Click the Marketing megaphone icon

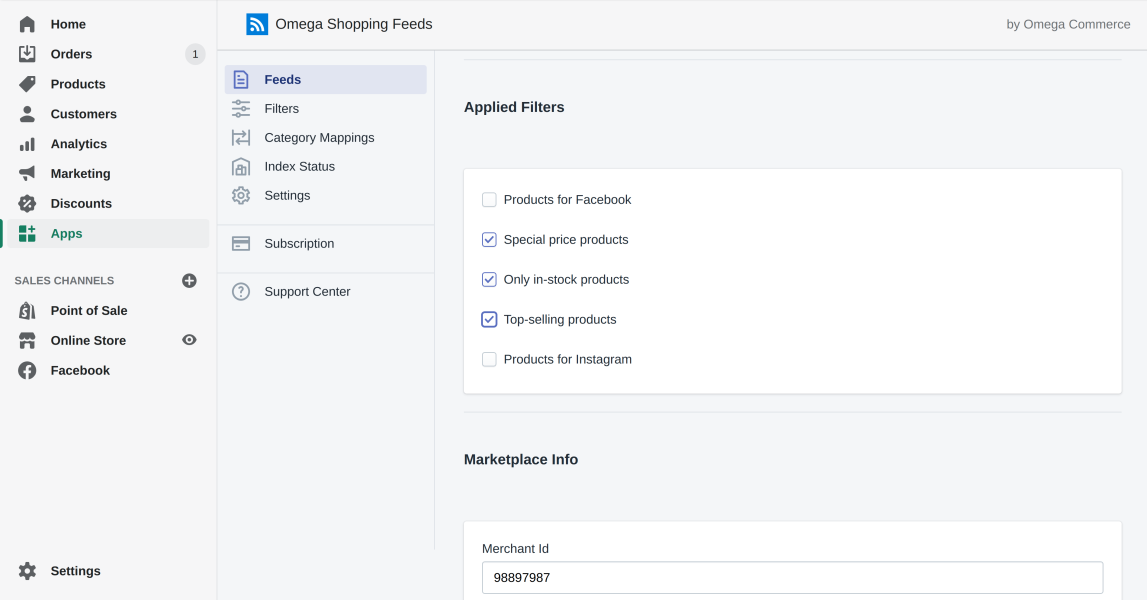click(27, 173)
